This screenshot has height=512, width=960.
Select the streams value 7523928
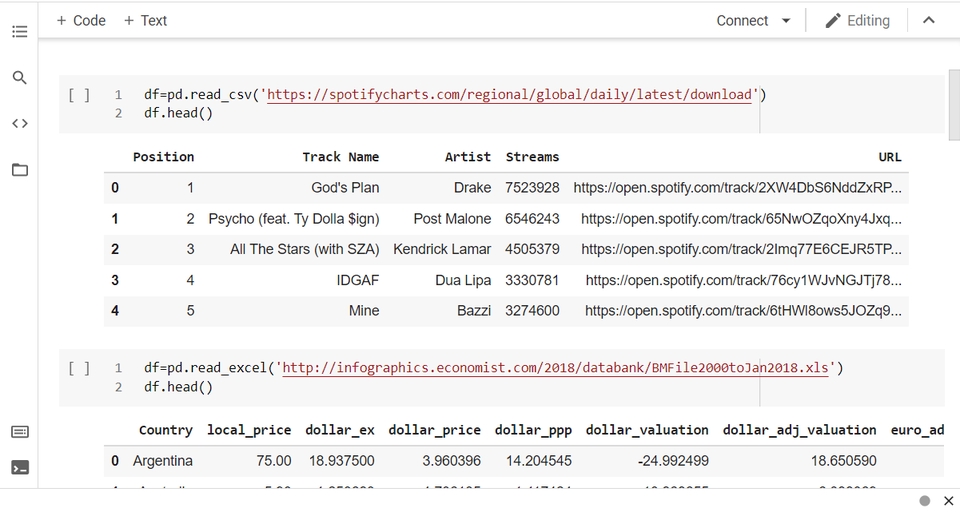(x=532, y=188)
